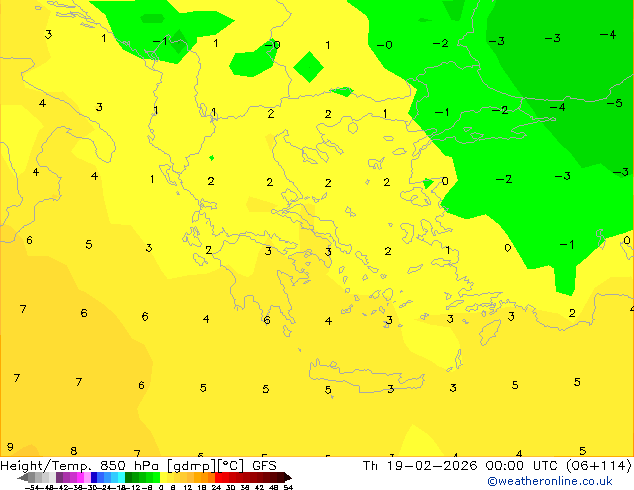This screenshot has width=634, height=490.
Task: Click the '-5' temperature value on map
Action: pos(615,103)
